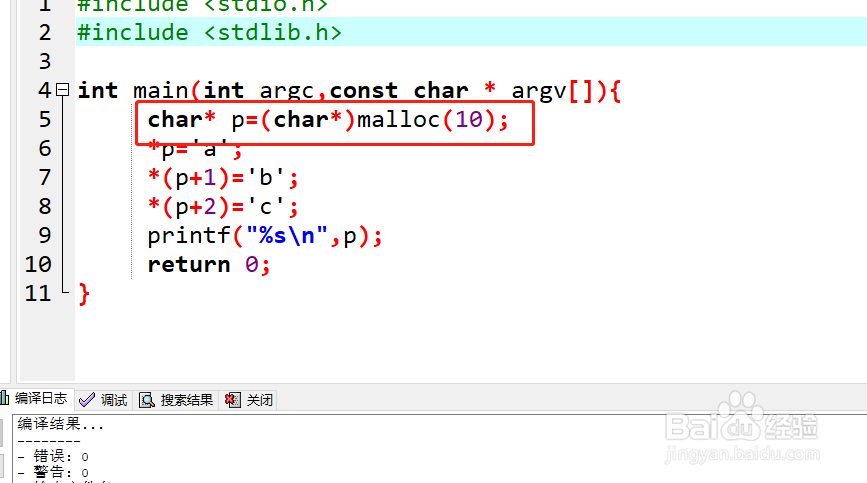Click the *(p+2)='c'; line
Screen dimensions: 867x483
coord(223,207)
